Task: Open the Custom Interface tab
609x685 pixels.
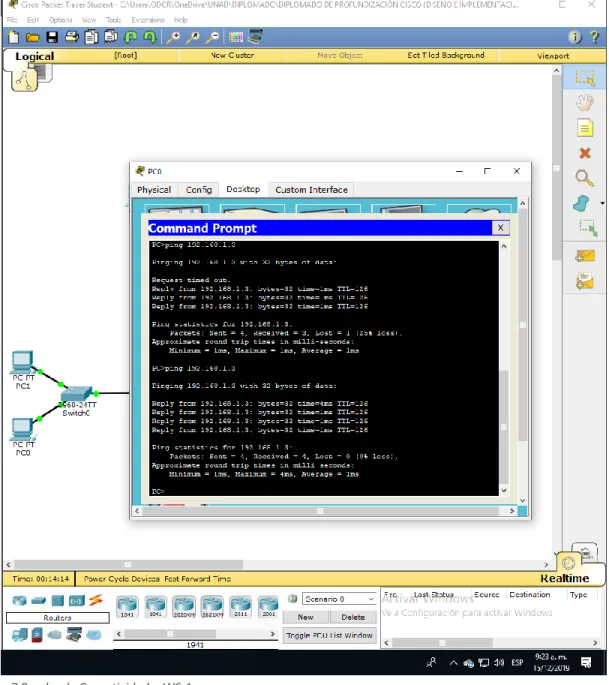Action: 311,190
